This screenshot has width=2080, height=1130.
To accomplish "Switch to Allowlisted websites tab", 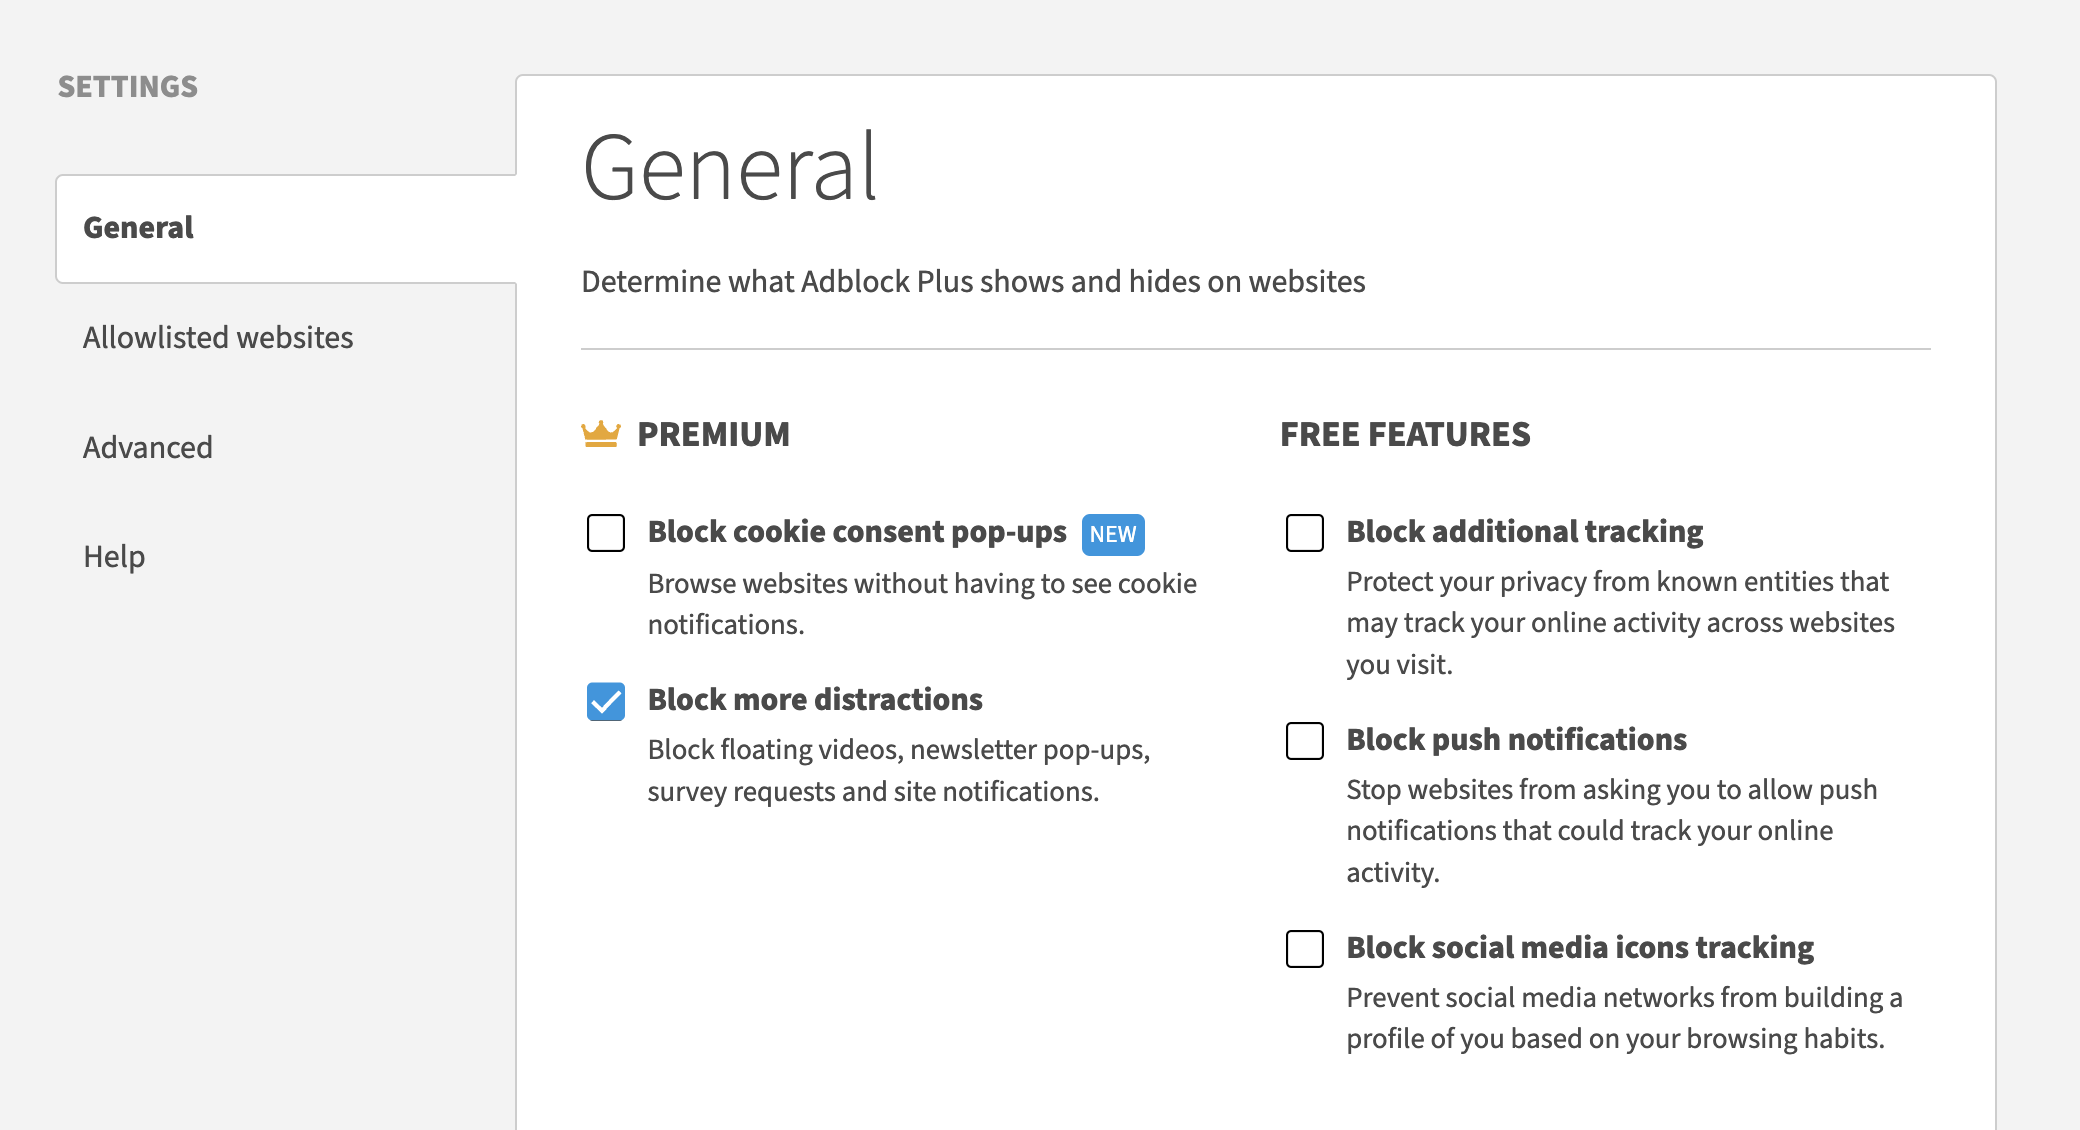I will tap(218, 338).
